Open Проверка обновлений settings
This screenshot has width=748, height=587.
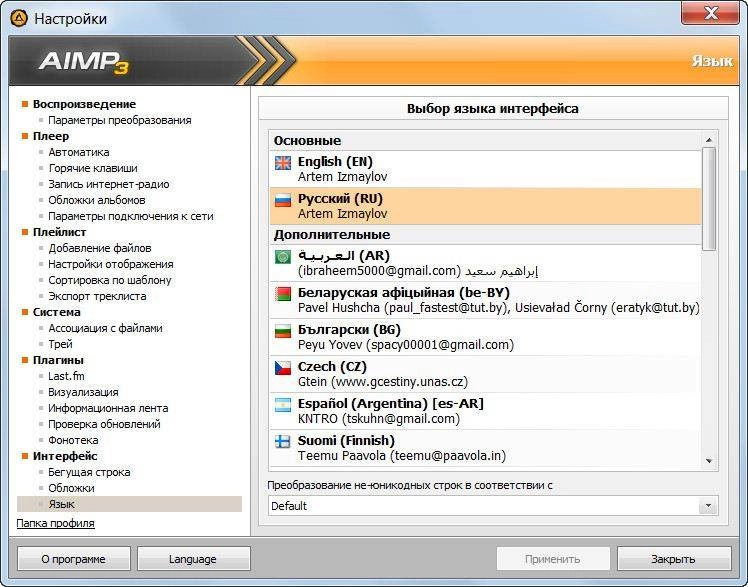pyautogui.click(x=104, y=424)
